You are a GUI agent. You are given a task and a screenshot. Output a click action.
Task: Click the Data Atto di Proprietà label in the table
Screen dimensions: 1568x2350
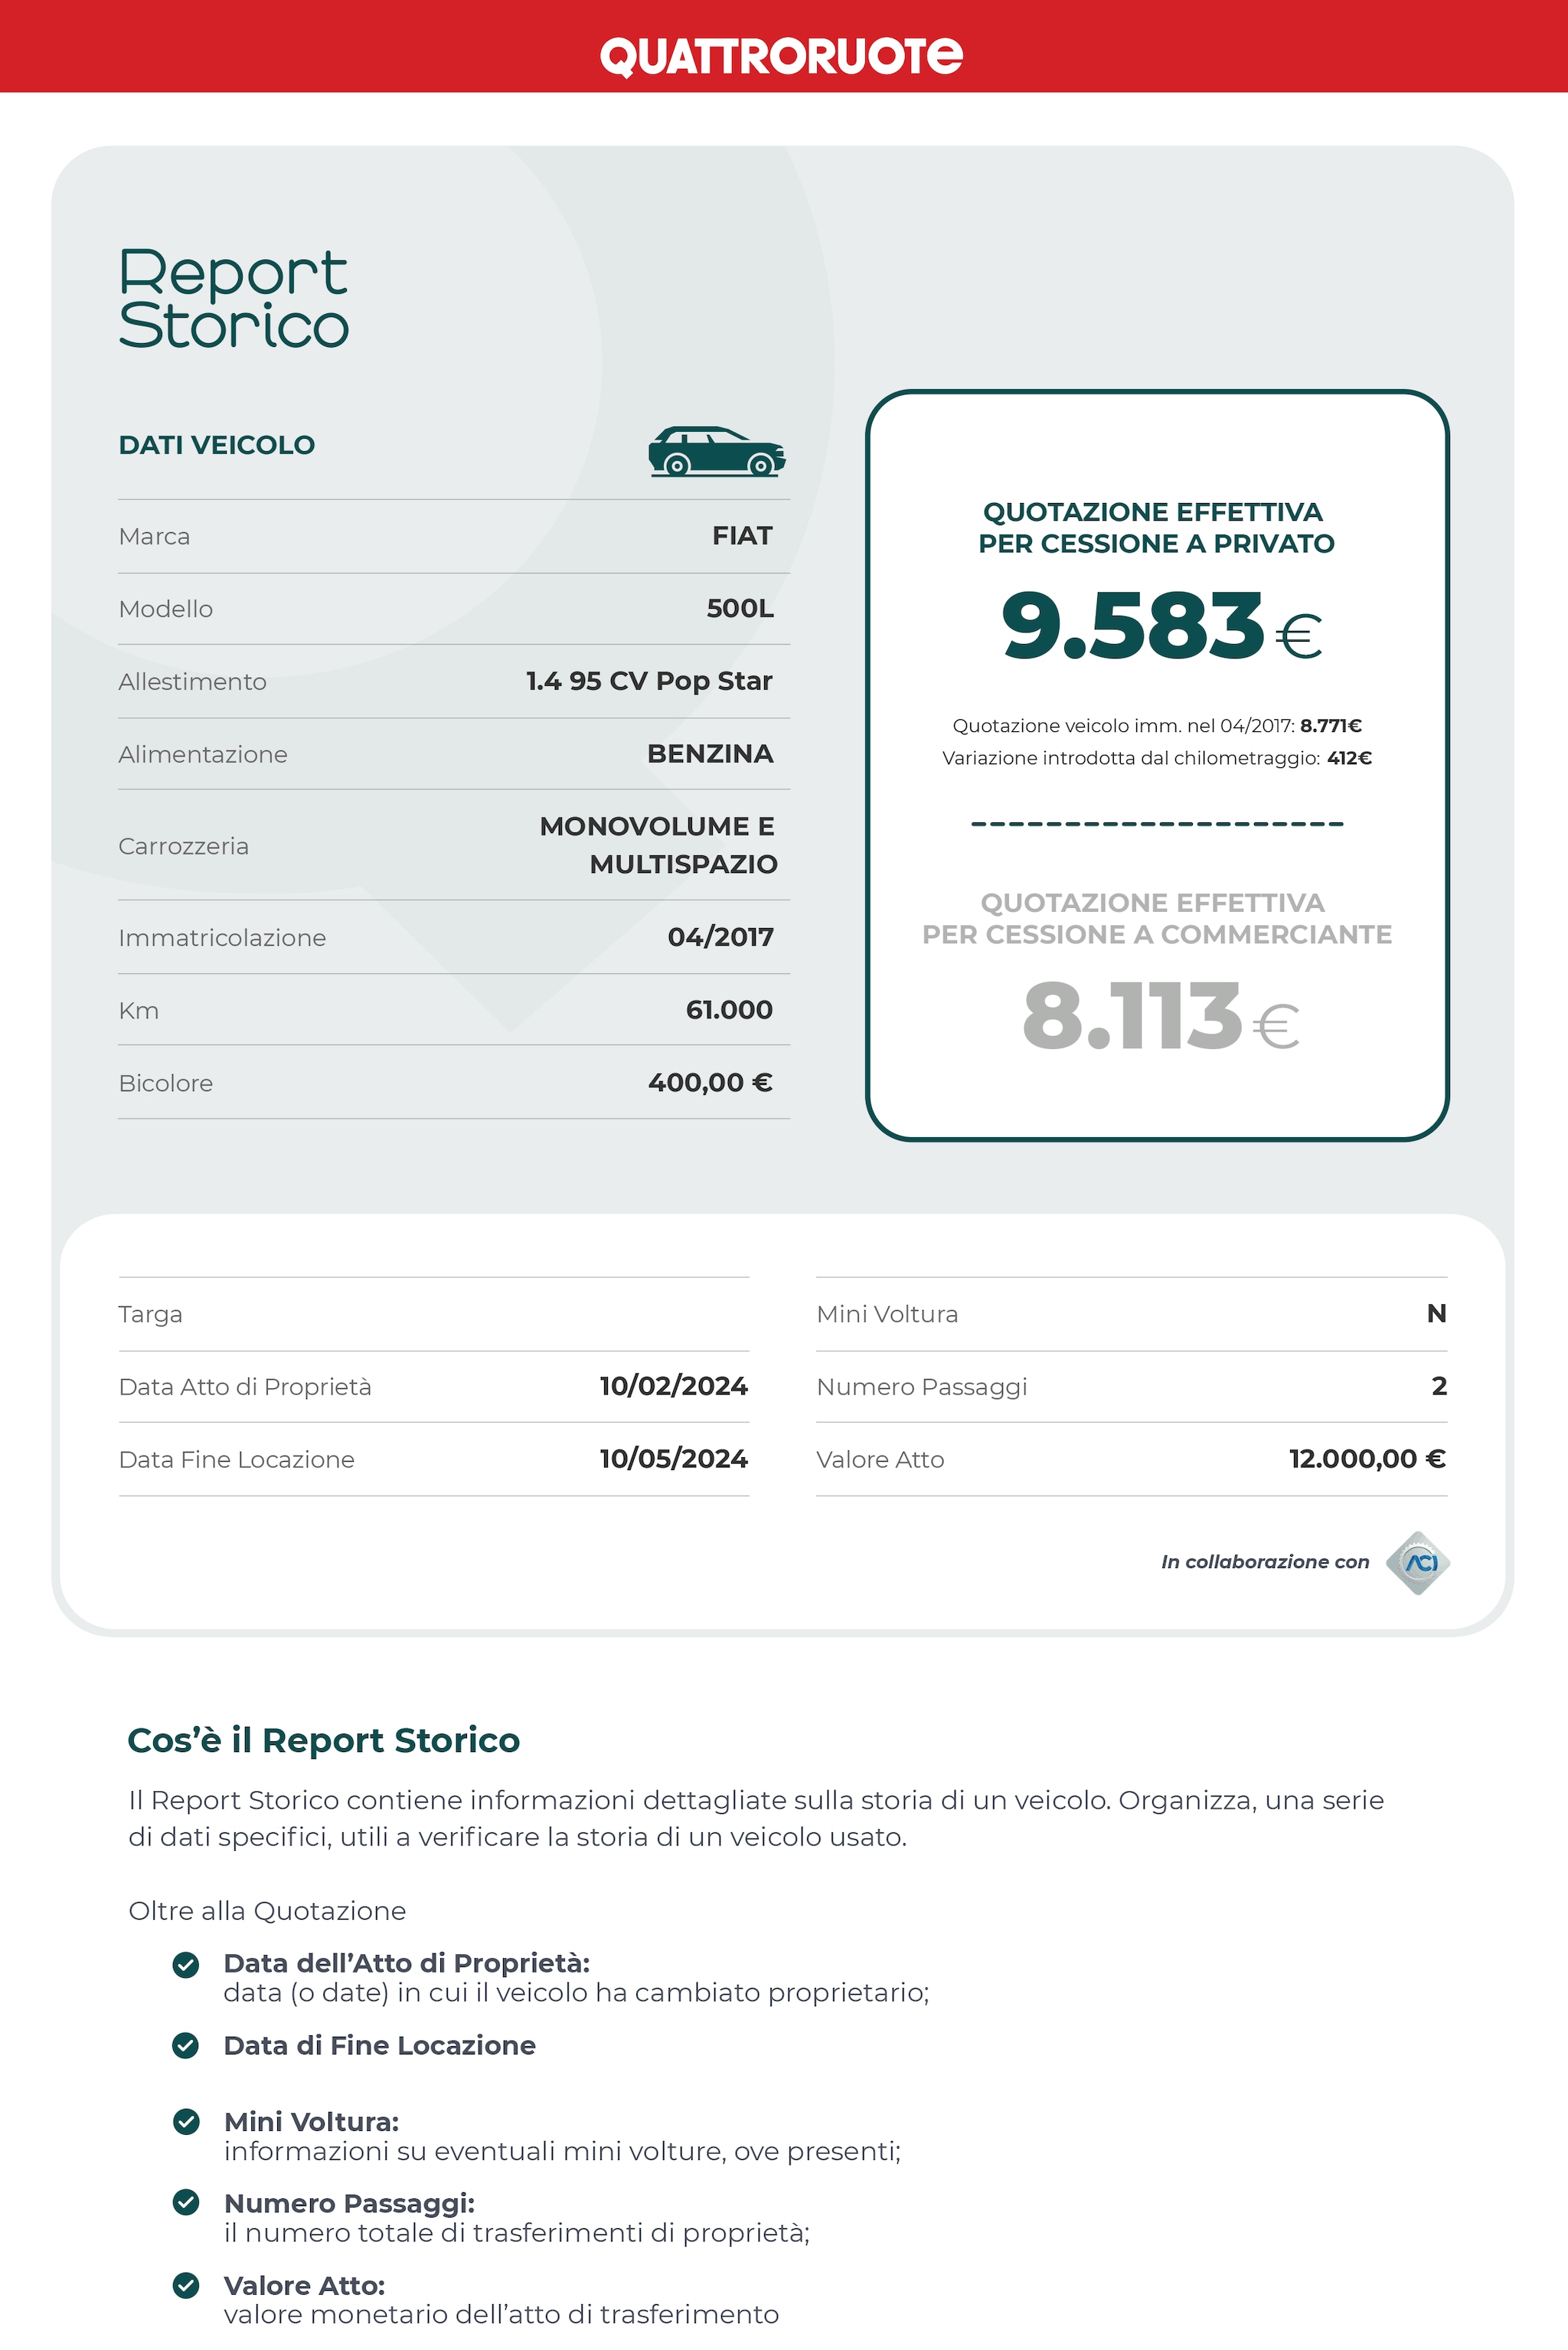(x=245, y=1387)
